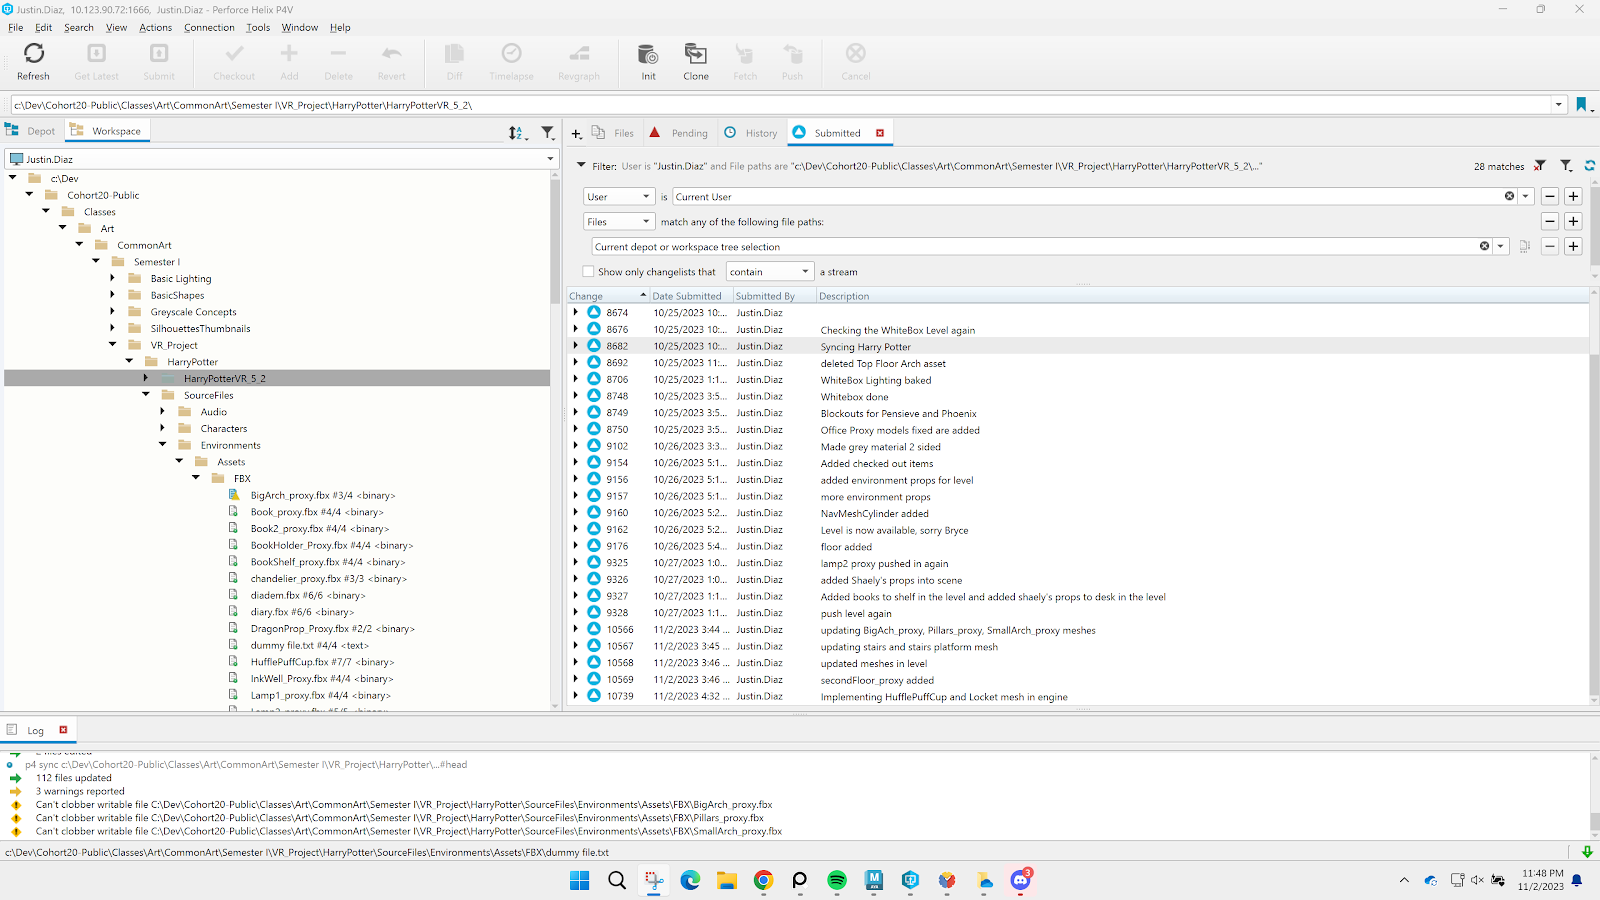Click the workspace tree filter funnel icon
The height and width of the screenshot is (900, 1600).
[548, 132]
